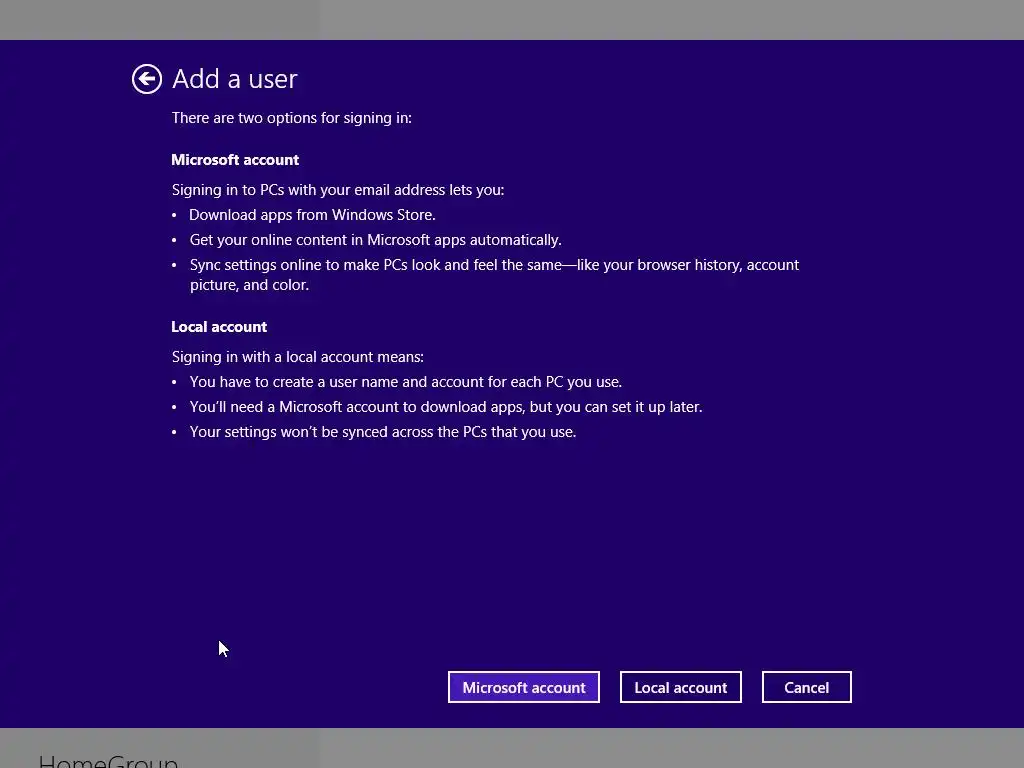Click 'There are two options for signing in:'
Viewport: 1024px width, 768px height.
(291, 118)
